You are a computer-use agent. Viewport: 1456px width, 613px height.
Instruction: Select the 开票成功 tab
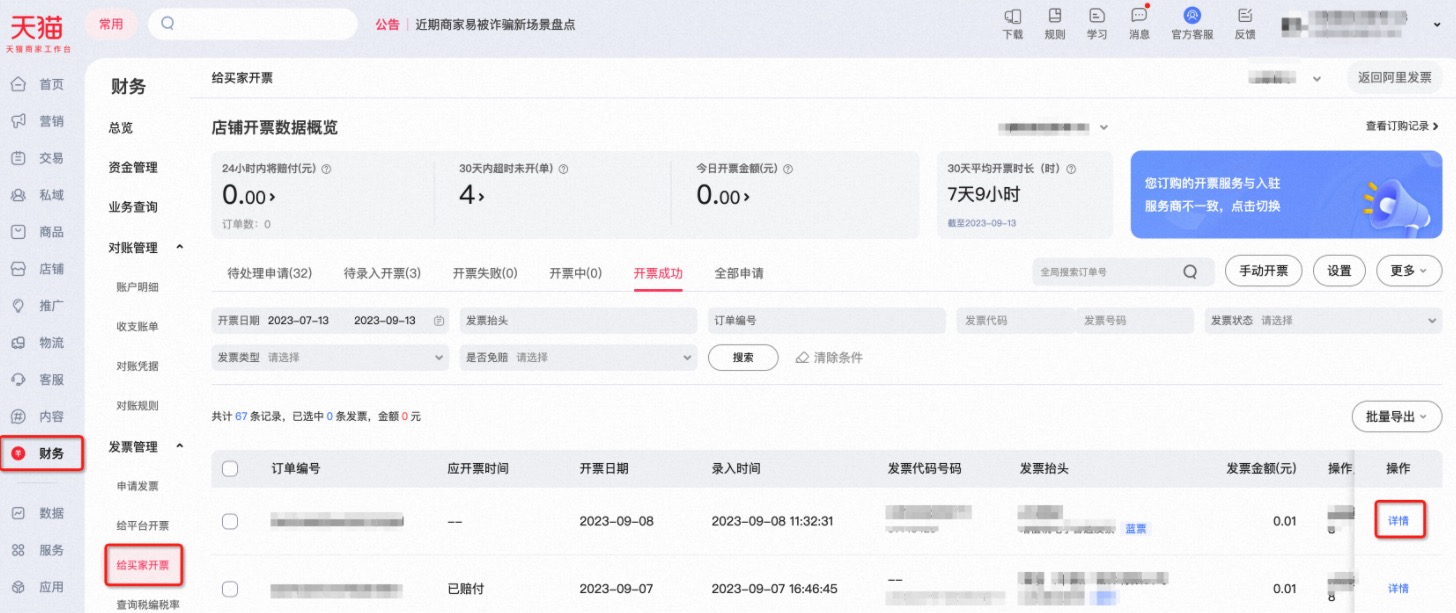(x=658, y=273)
